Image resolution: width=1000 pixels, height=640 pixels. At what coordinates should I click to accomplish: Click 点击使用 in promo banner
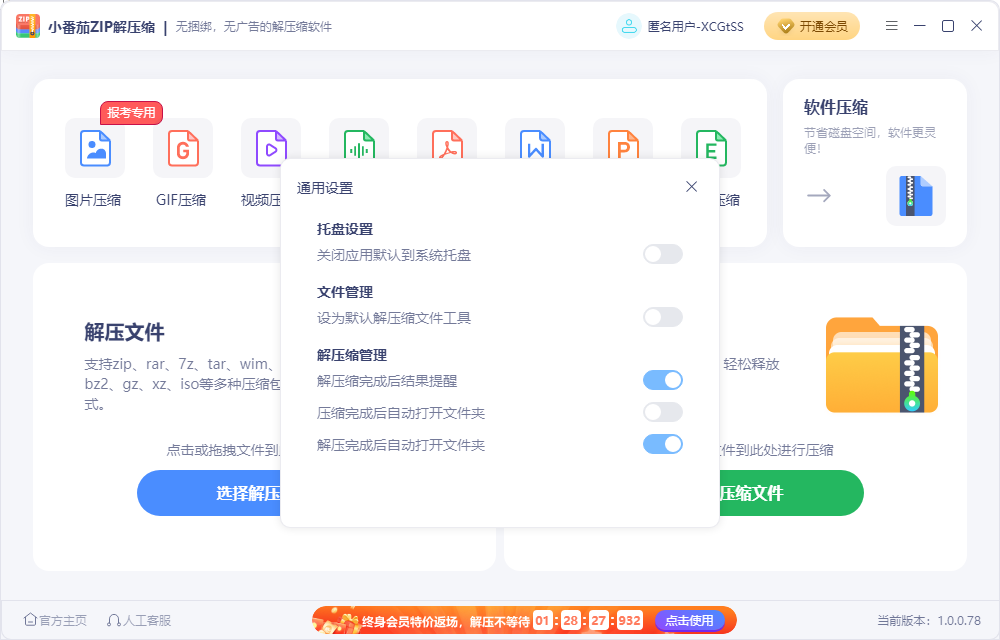pos(689,620)
